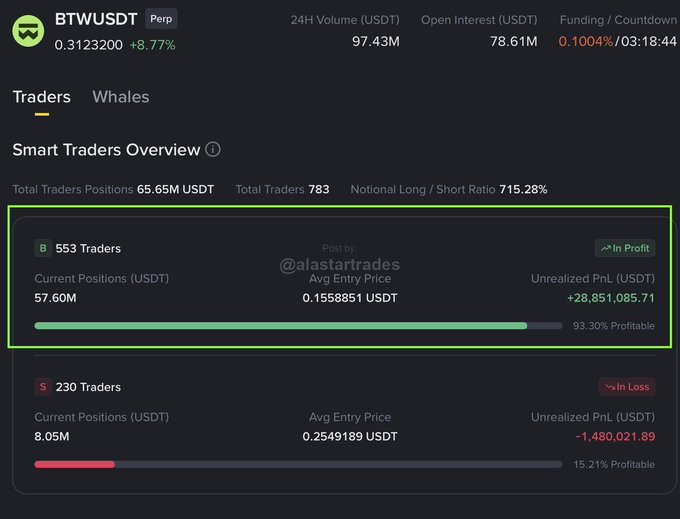The height and width of the screenshot is (519, 680).
Task: Click the 0.2549189 USDT entry price
Action: pos(350,436)
